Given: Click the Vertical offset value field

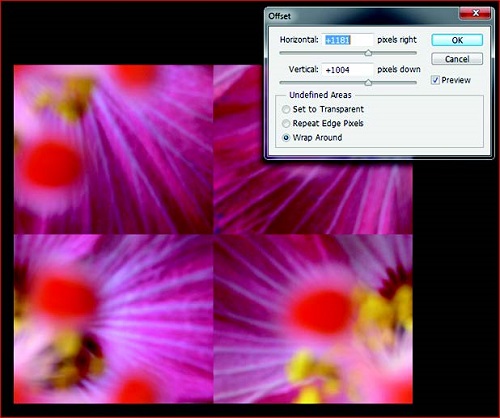Looking at the screenshot, I should click(x=348, y=70).
